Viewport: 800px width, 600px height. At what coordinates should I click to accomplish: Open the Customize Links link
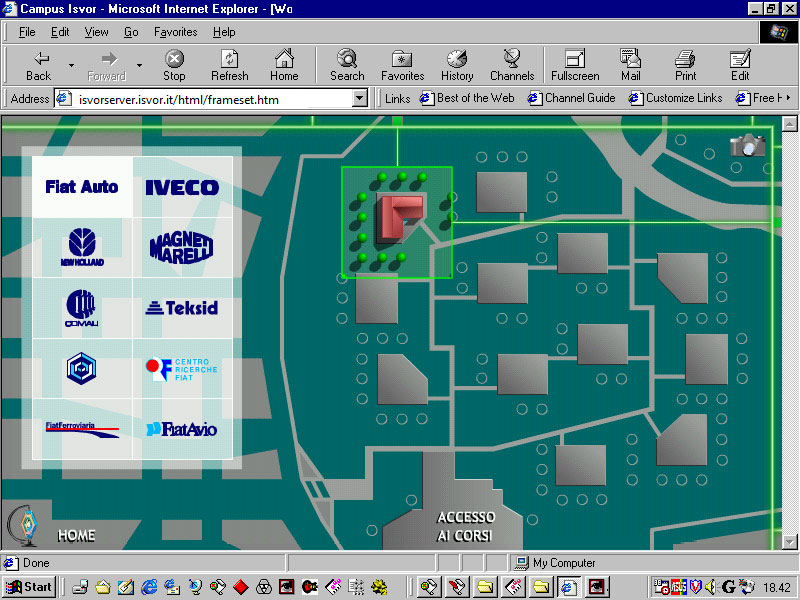point(676,98)
